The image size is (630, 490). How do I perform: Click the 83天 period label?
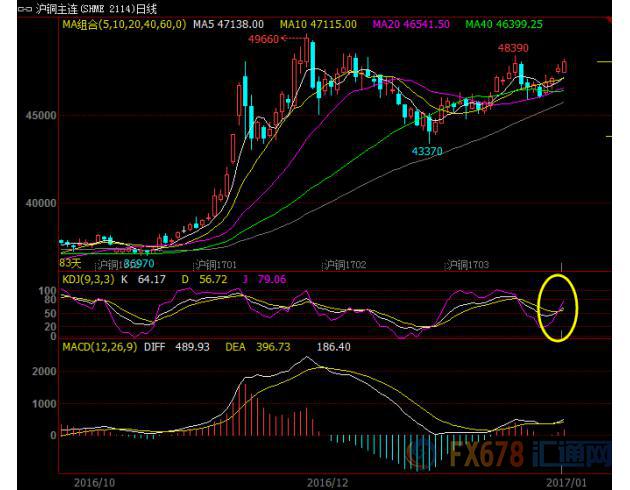(x=70, y=263)
